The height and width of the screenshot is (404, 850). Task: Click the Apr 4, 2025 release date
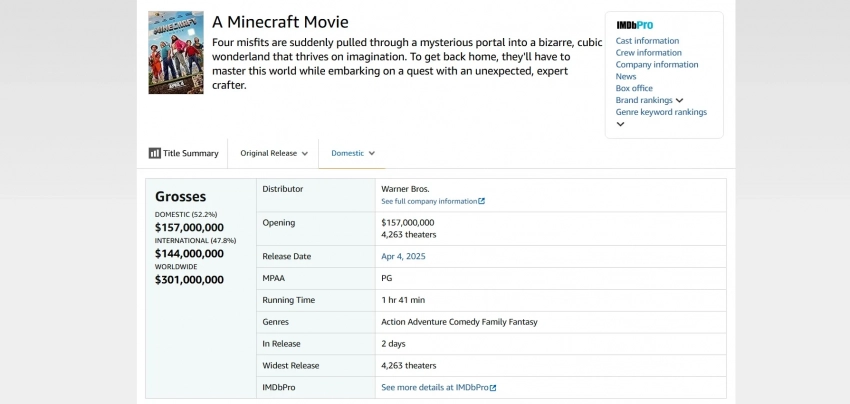[x=404, y=257]
